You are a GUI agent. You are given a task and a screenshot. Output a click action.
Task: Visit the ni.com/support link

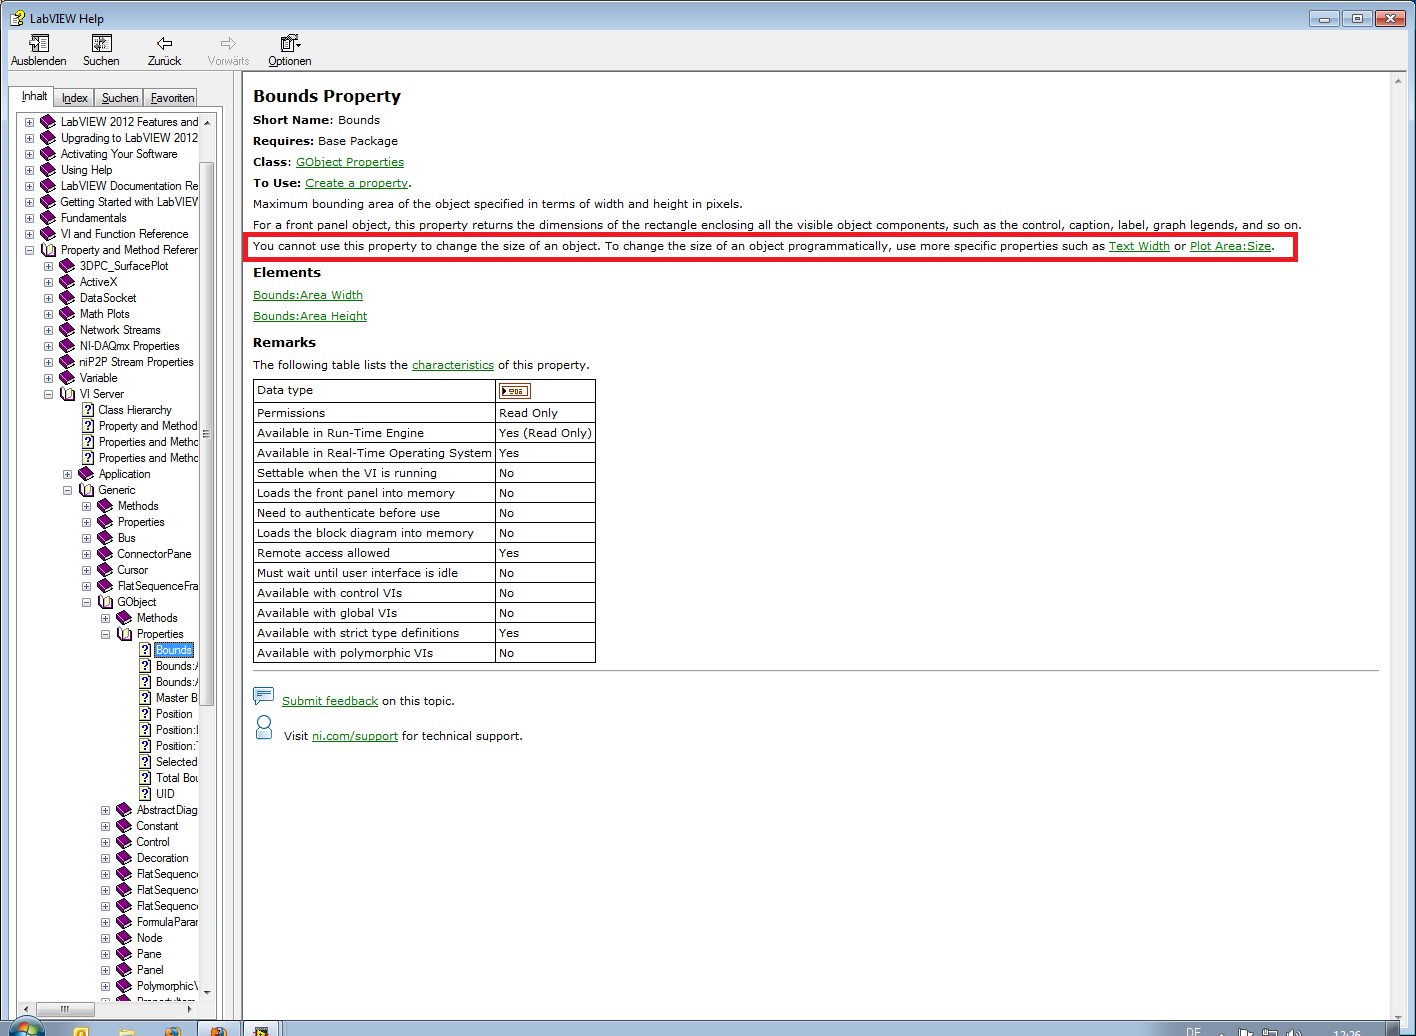(355, 736)
